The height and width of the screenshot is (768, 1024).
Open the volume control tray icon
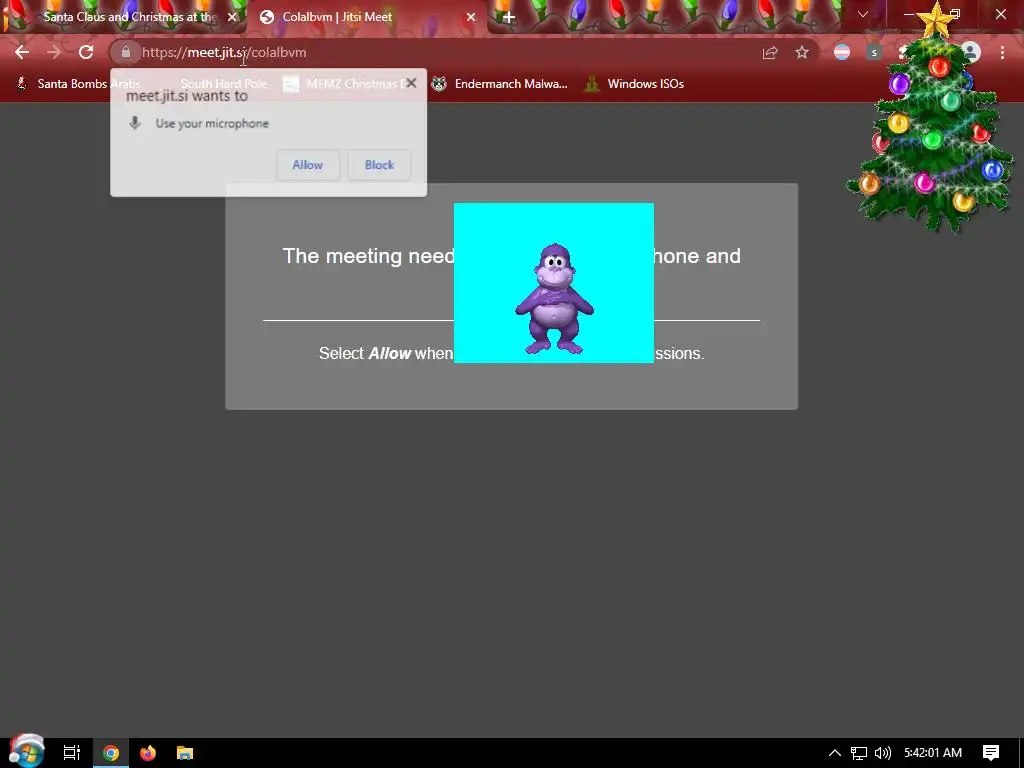tap(883, 753)
